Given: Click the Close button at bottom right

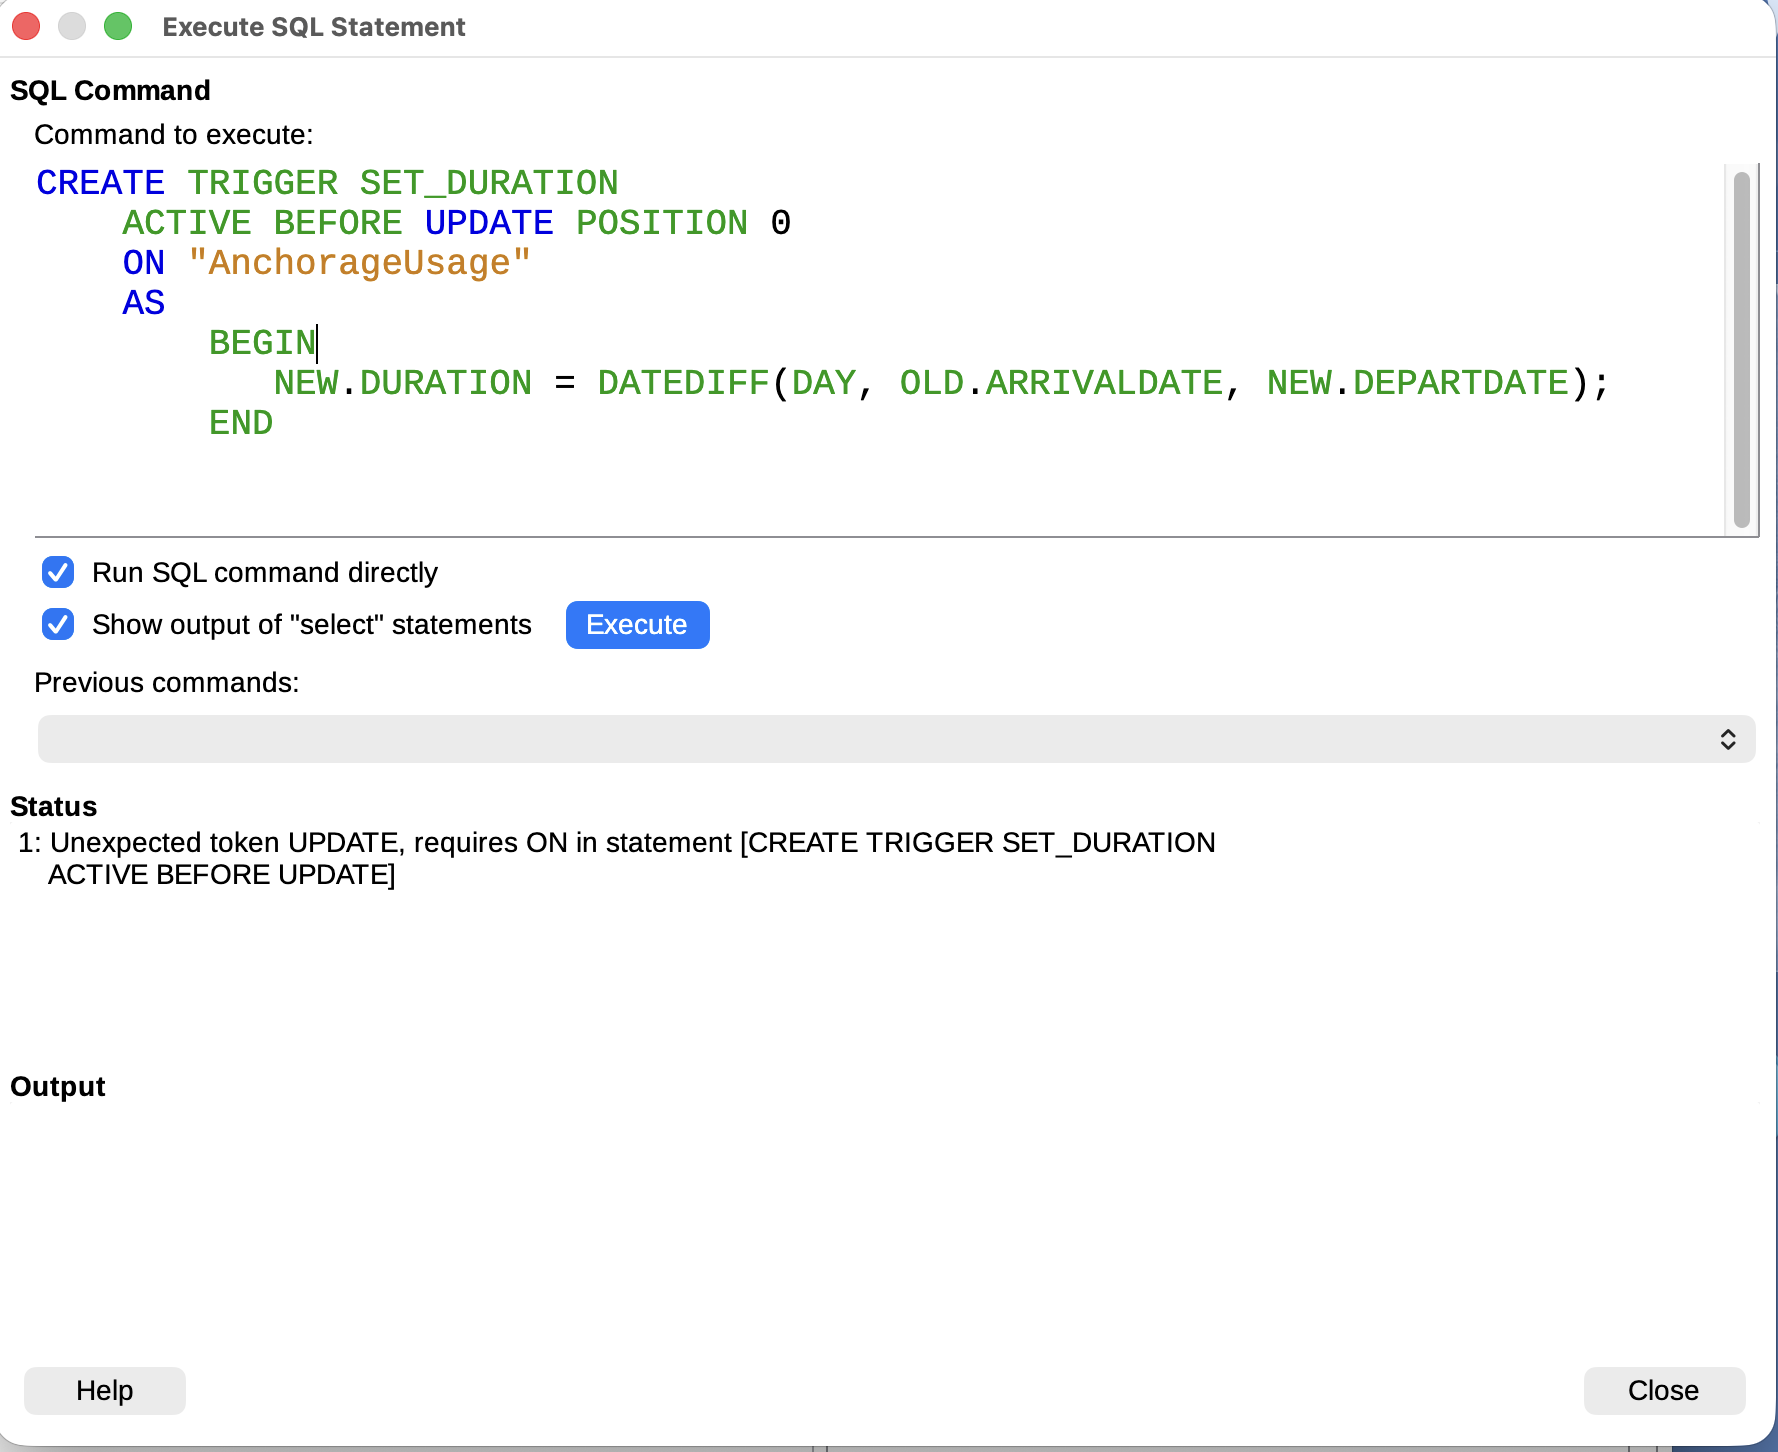Looking at the screenshot, I should point(1663,1390).
